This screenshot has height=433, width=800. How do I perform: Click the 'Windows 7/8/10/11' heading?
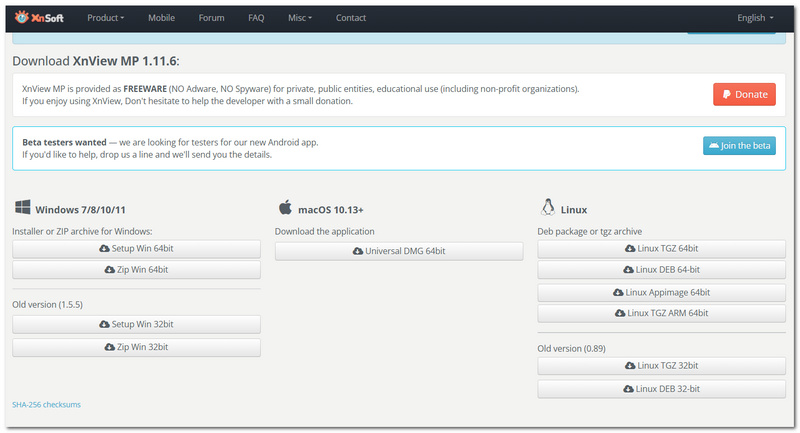(x=80, y=210)
